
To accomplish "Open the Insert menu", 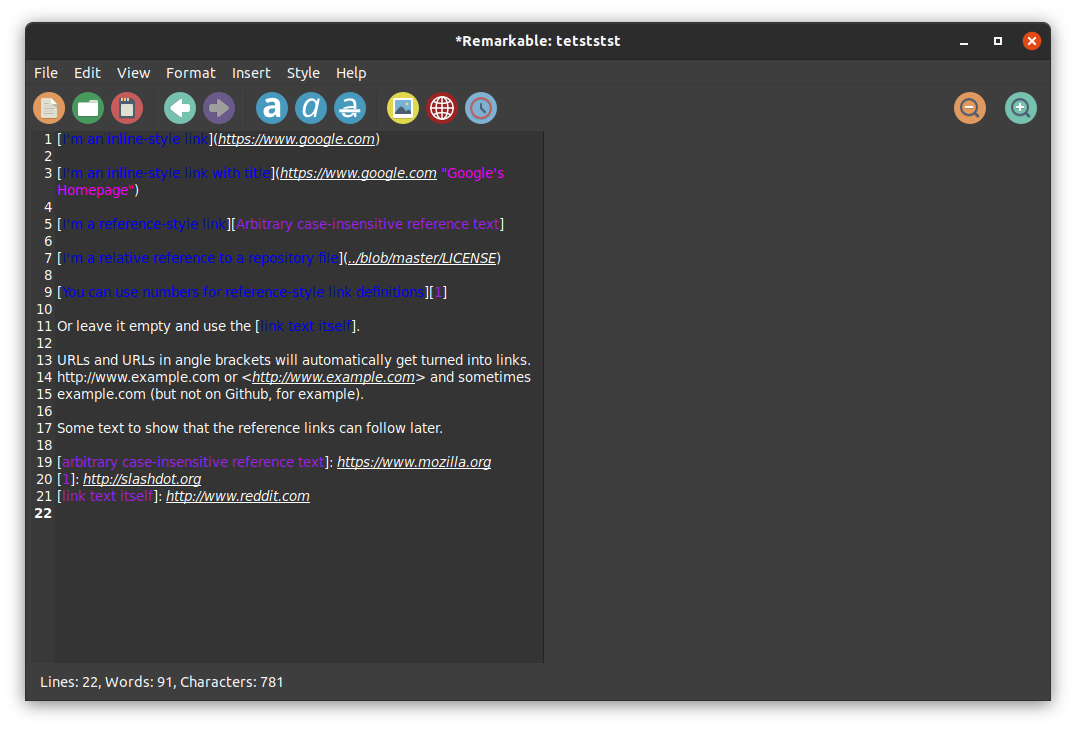I will pos(251,72).
